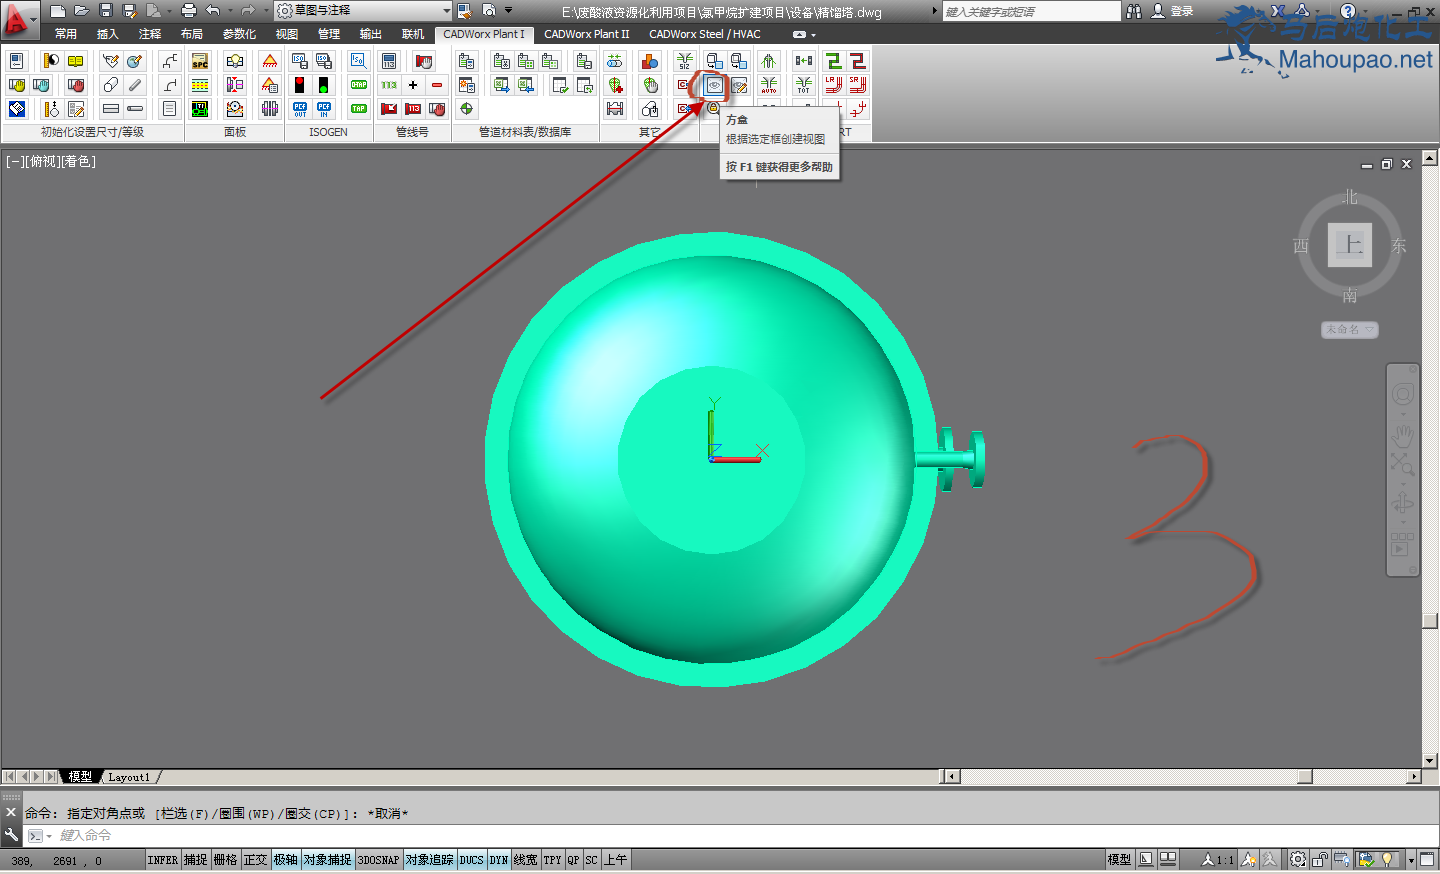This screenshot has width=1440, height=874.
Task: Click the red number 2 routing icon
Action: [857, 61]
